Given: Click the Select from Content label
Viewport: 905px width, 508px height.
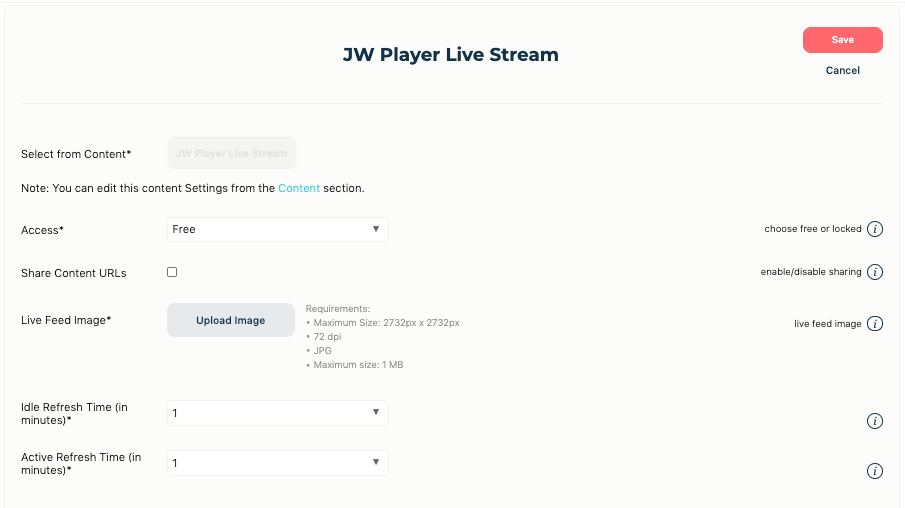Looking at the screenshot, I should coord(76,154).
